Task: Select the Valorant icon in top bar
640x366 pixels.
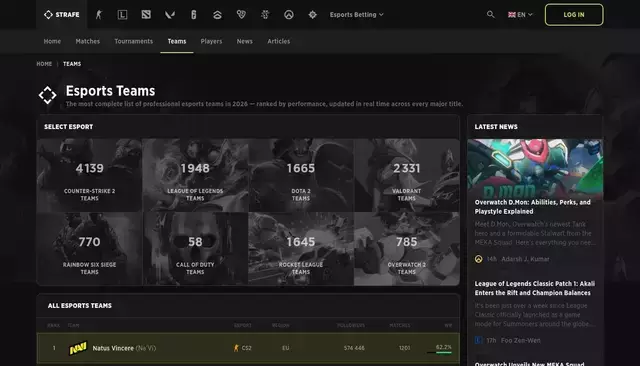Action: [x=170, y=15]
